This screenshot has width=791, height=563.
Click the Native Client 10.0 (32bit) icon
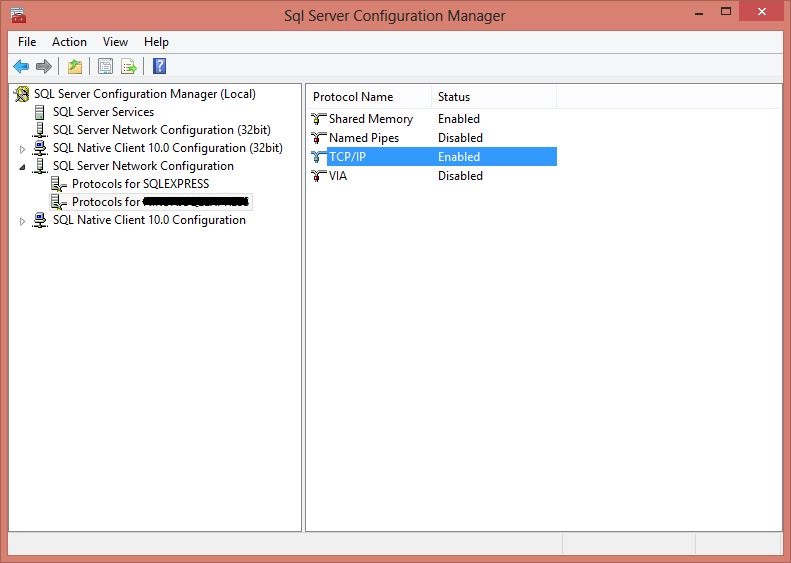click(x=40, y=148)
